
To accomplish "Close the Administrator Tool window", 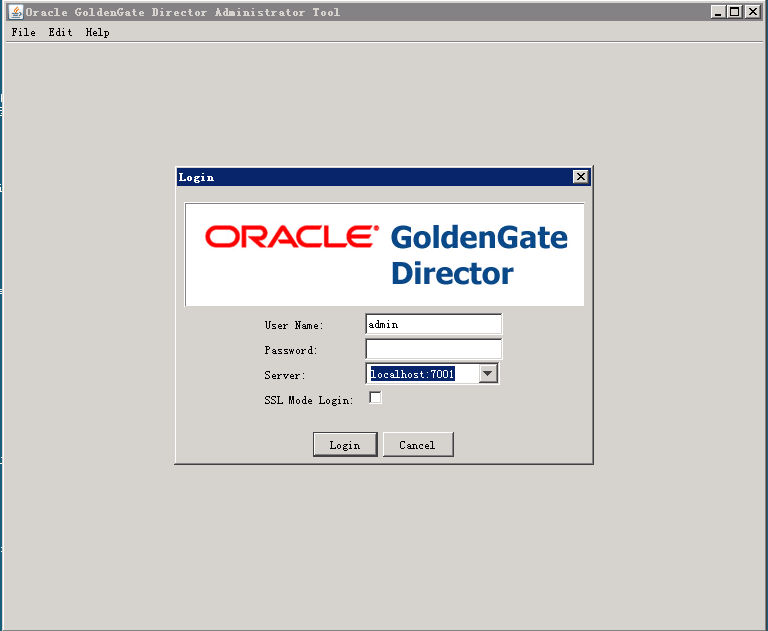I will coord(752,12).
